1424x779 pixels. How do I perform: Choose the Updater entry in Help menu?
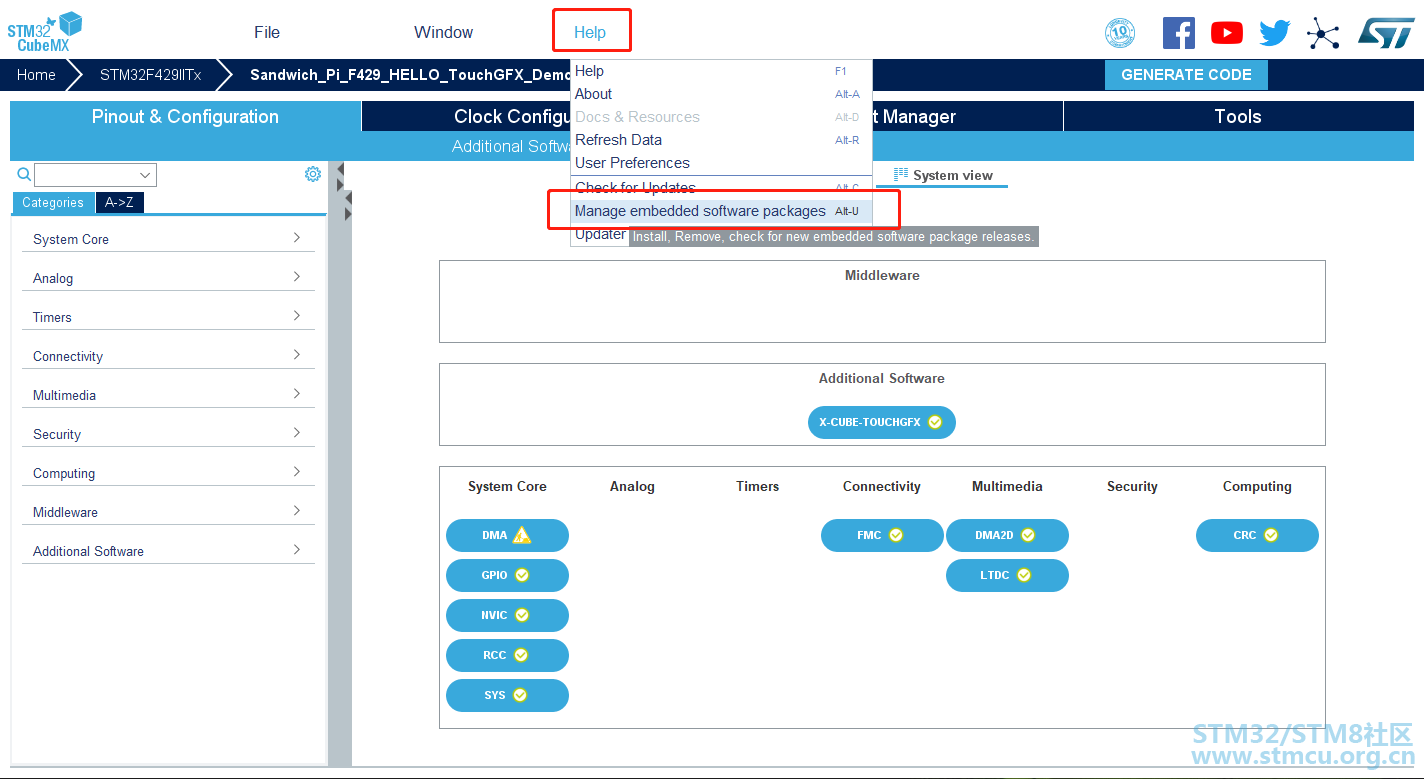point(600,235)
